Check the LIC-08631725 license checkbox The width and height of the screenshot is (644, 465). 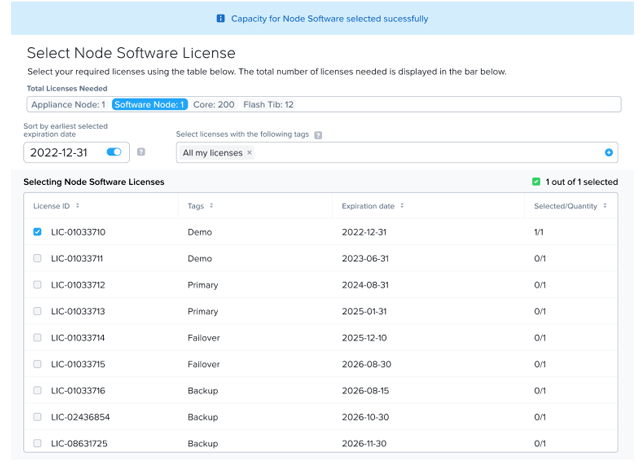pos(37,443)
